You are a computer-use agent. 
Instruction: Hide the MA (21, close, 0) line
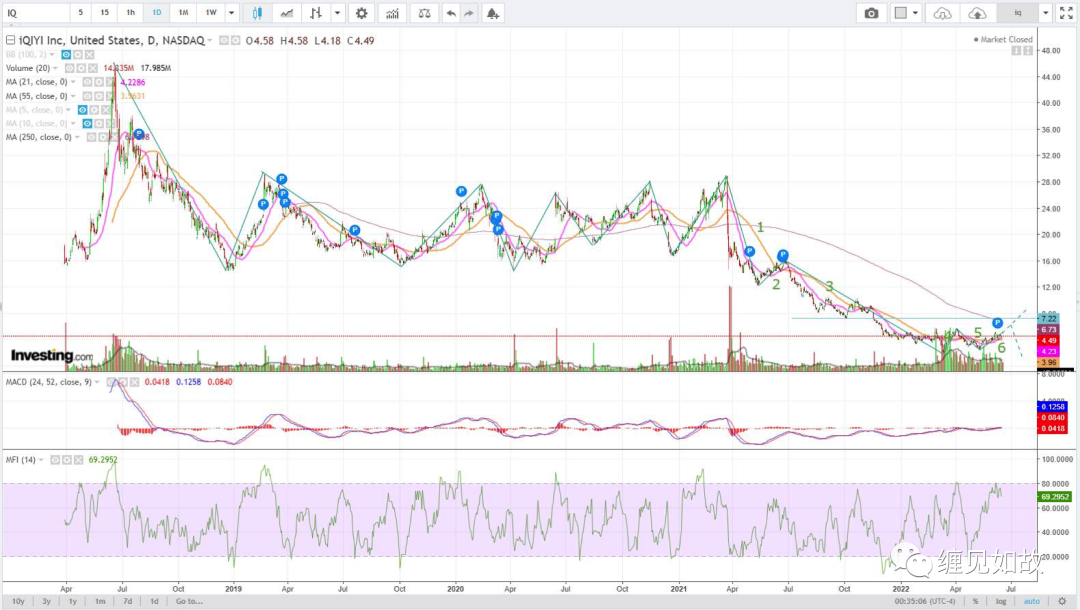87,82
